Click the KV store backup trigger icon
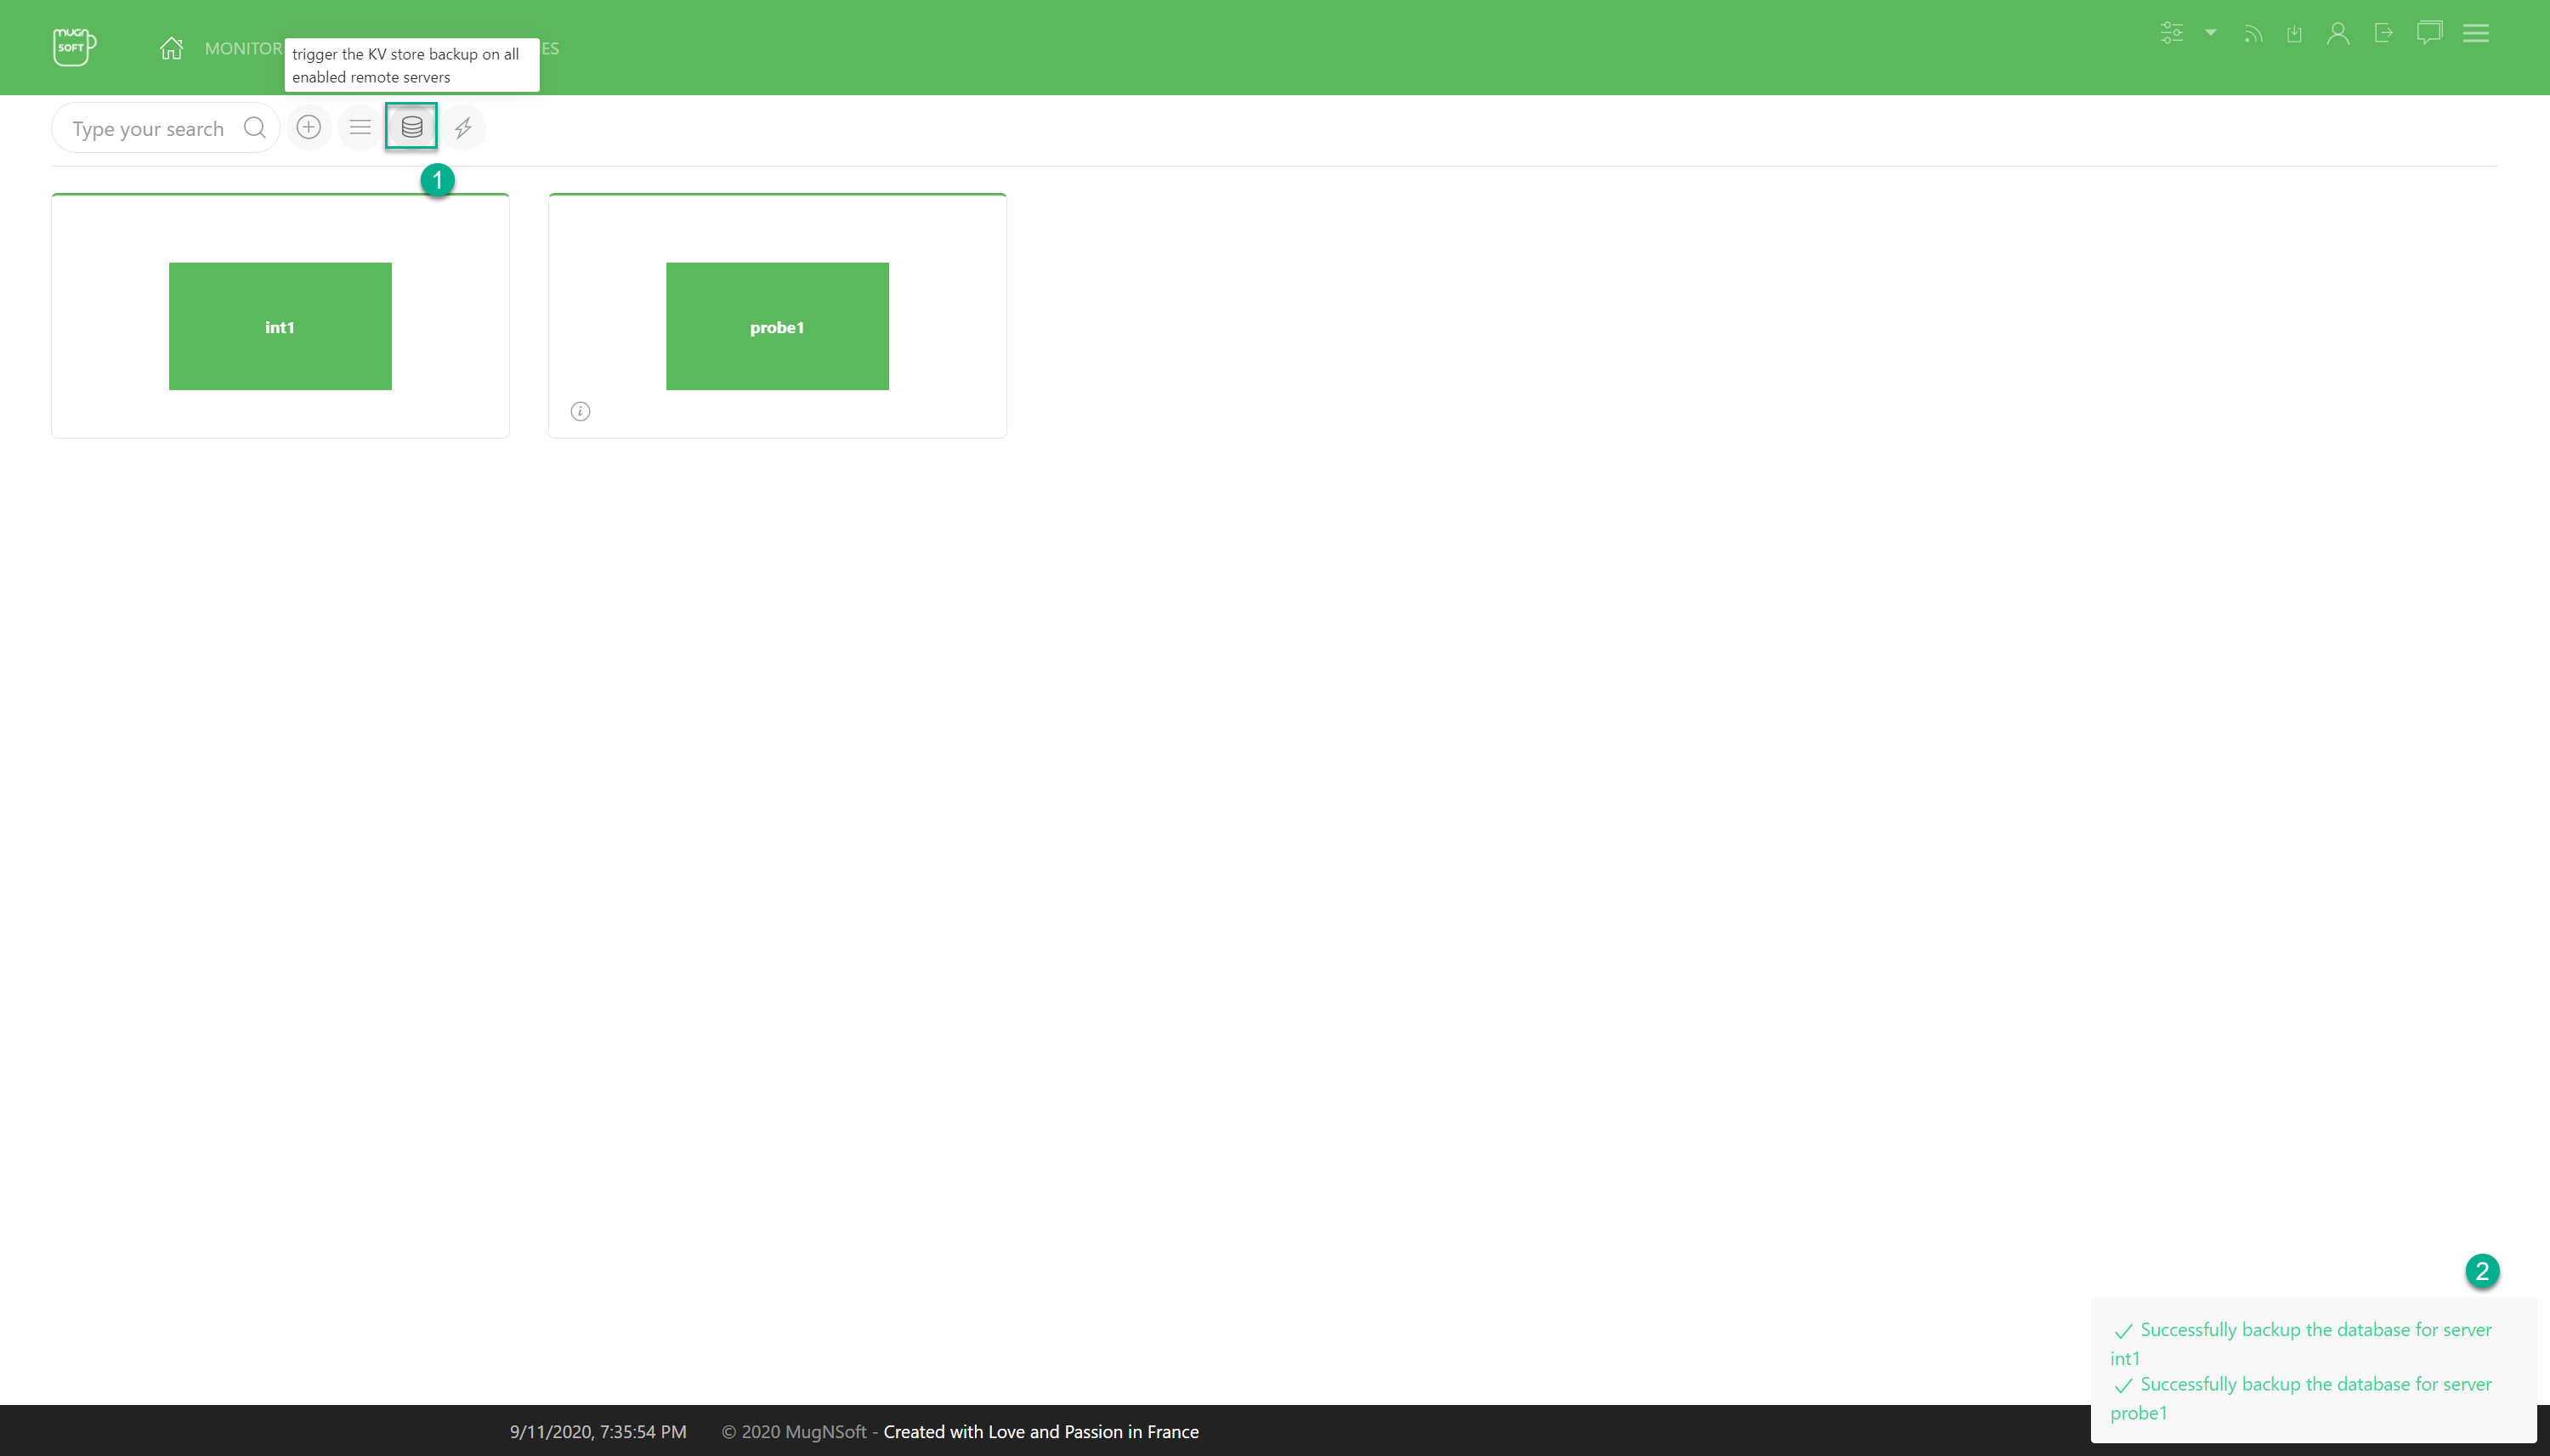Screen dimensions: 2550x1456 [411, 126]
